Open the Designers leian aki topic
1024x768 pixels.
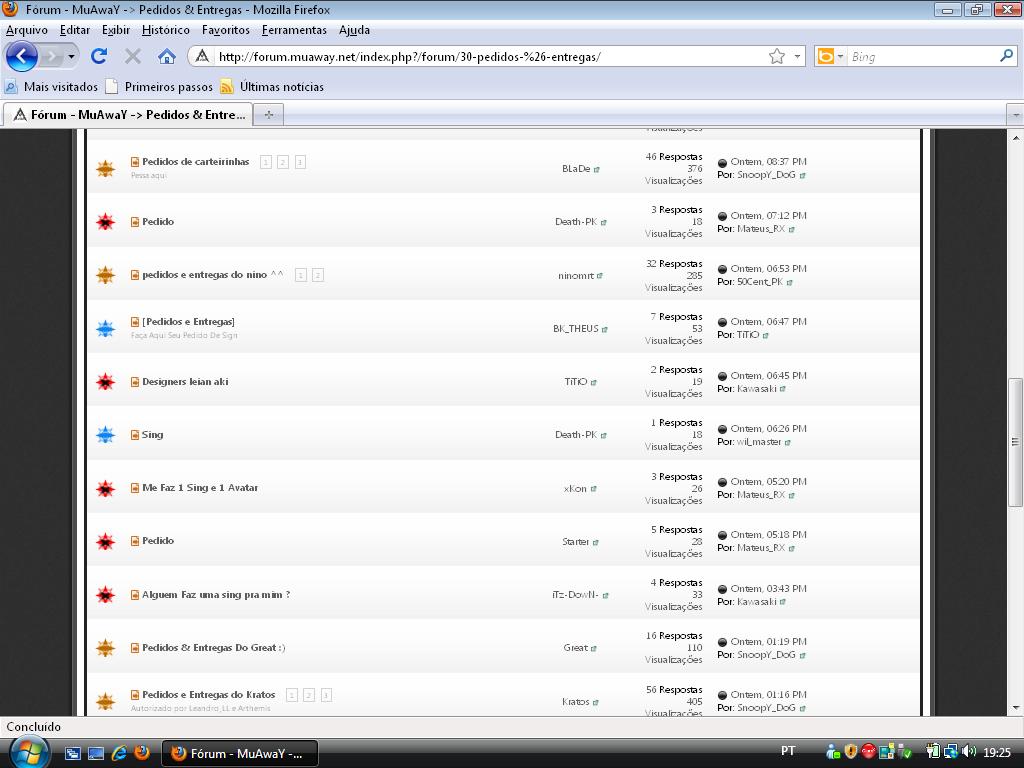click(185, 381)
